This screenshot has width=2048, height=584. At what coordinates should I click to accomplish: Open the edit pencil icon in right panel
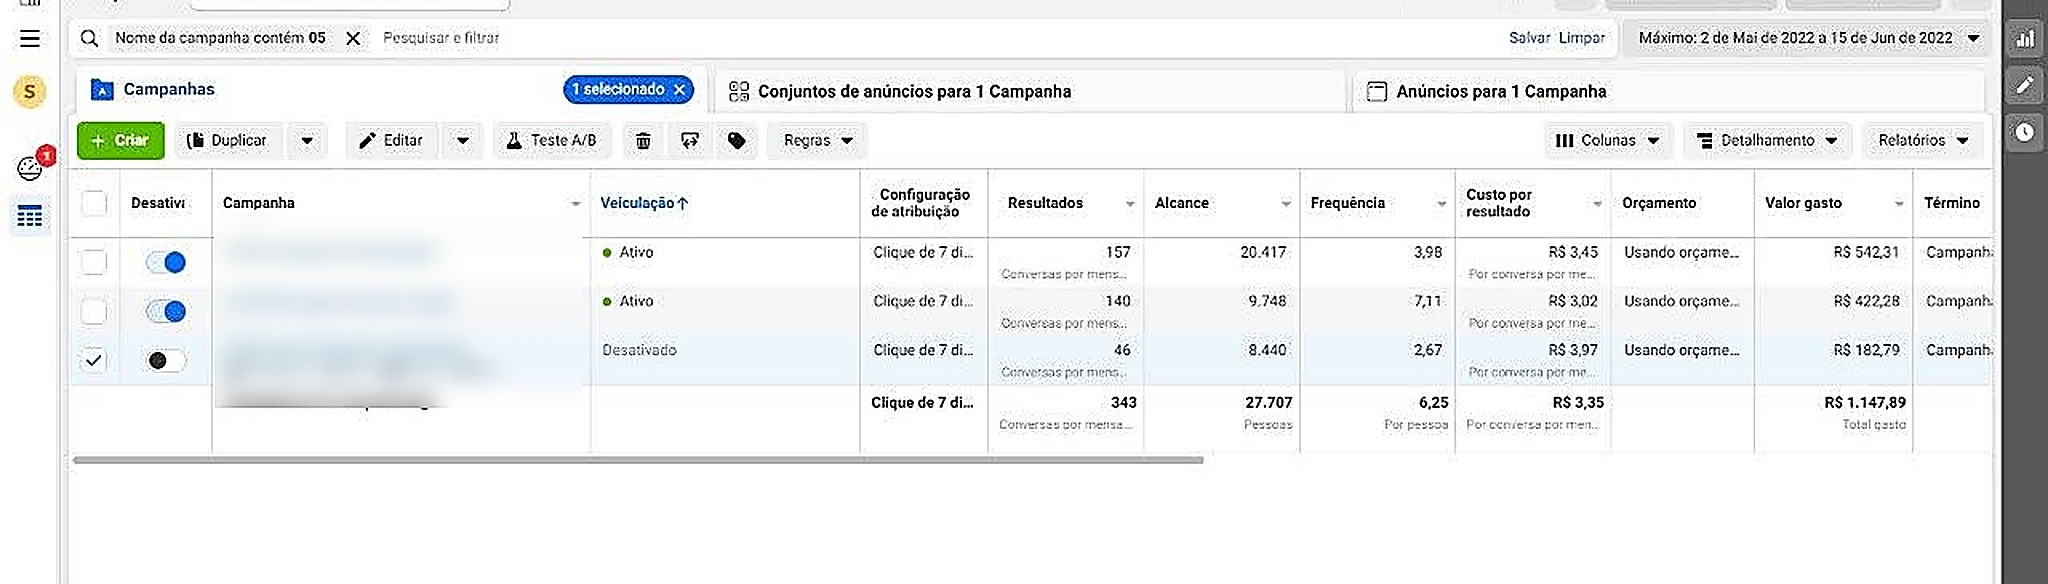point(2025,85)
